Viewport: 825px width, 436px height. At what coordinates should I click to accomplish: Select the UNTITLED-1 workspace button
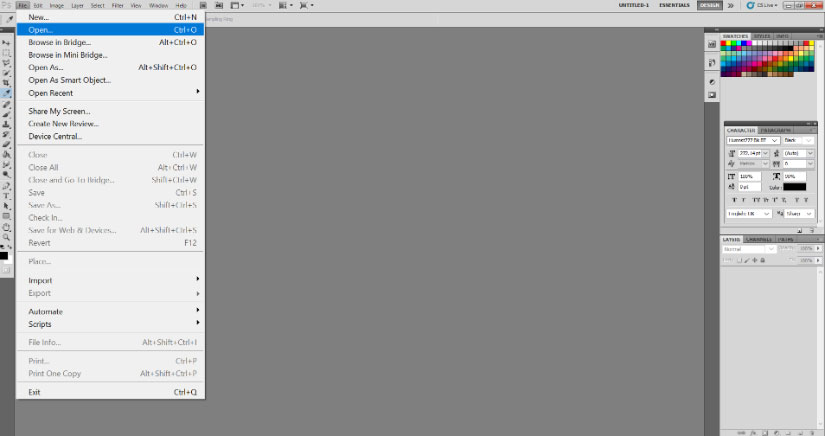[x=633, y=5]
